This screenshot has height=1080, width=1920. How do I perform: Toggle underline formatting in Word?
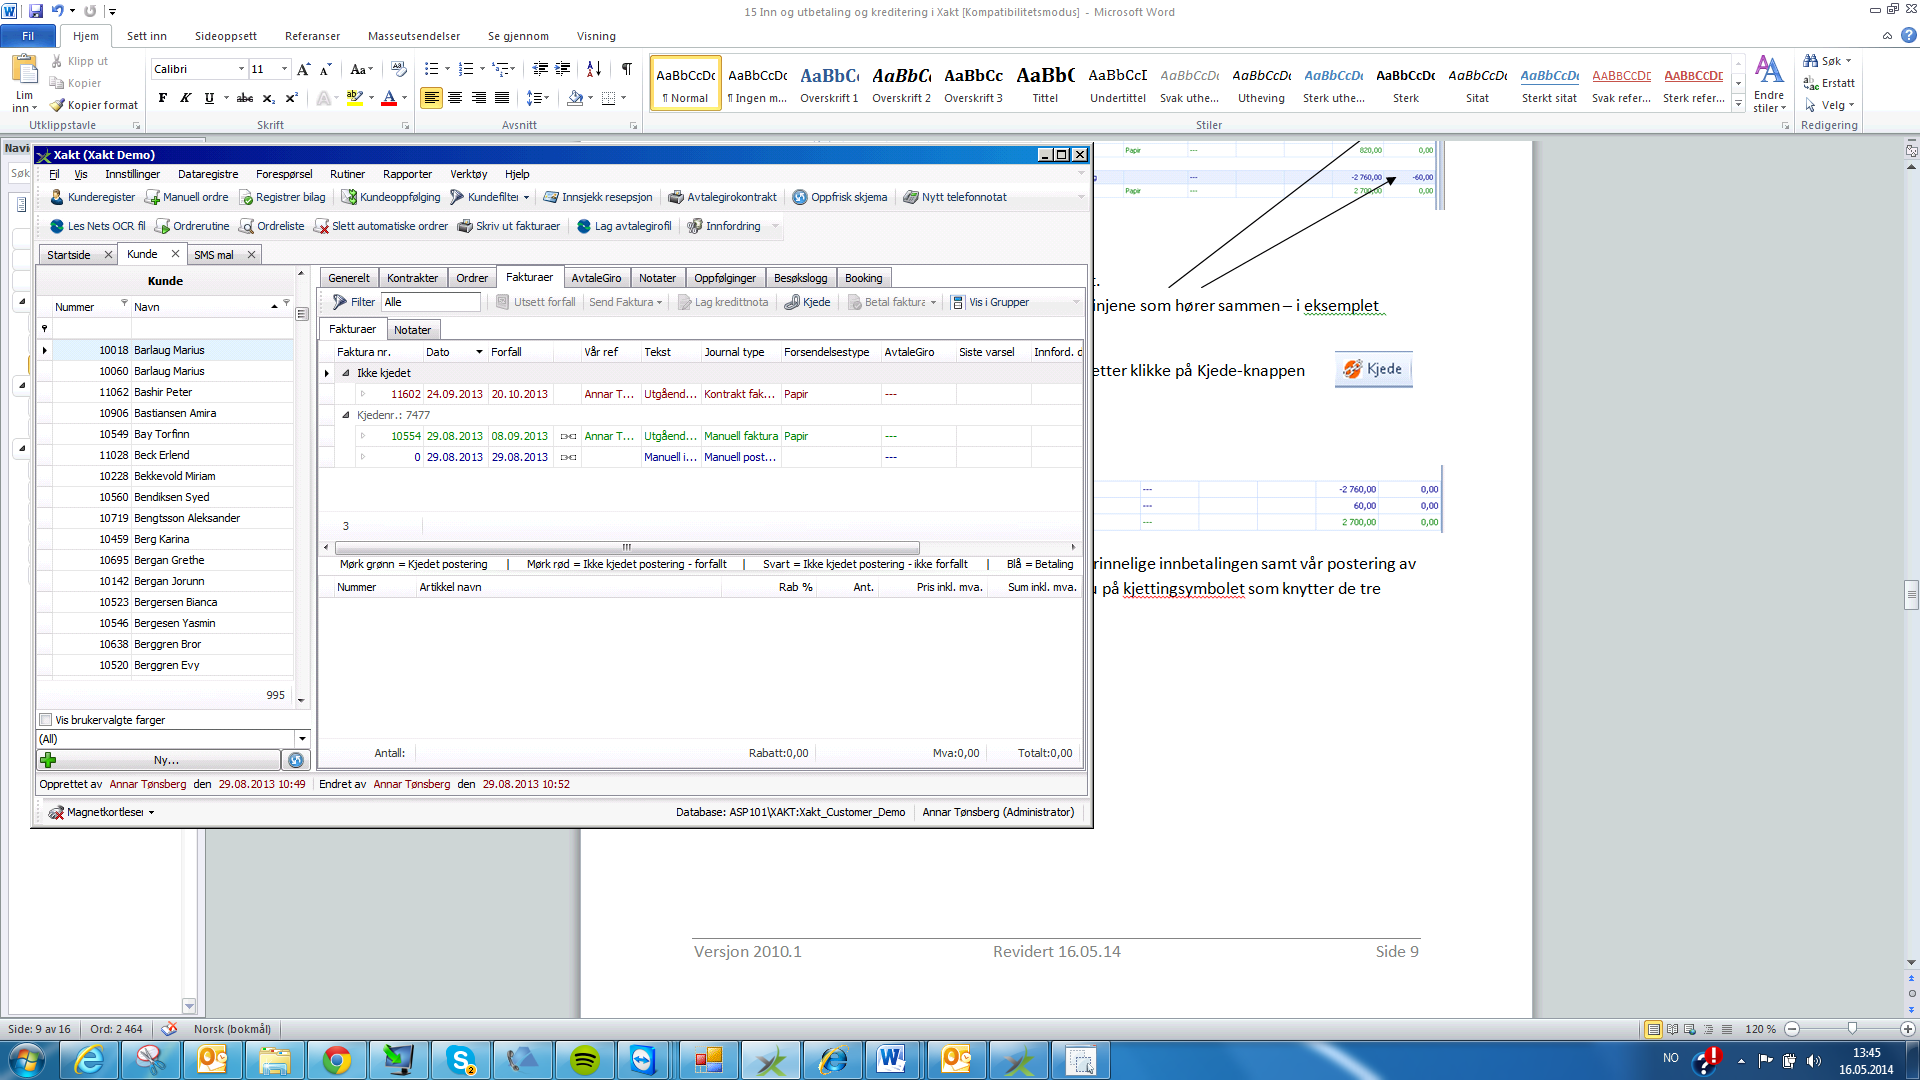click(209, 98)
